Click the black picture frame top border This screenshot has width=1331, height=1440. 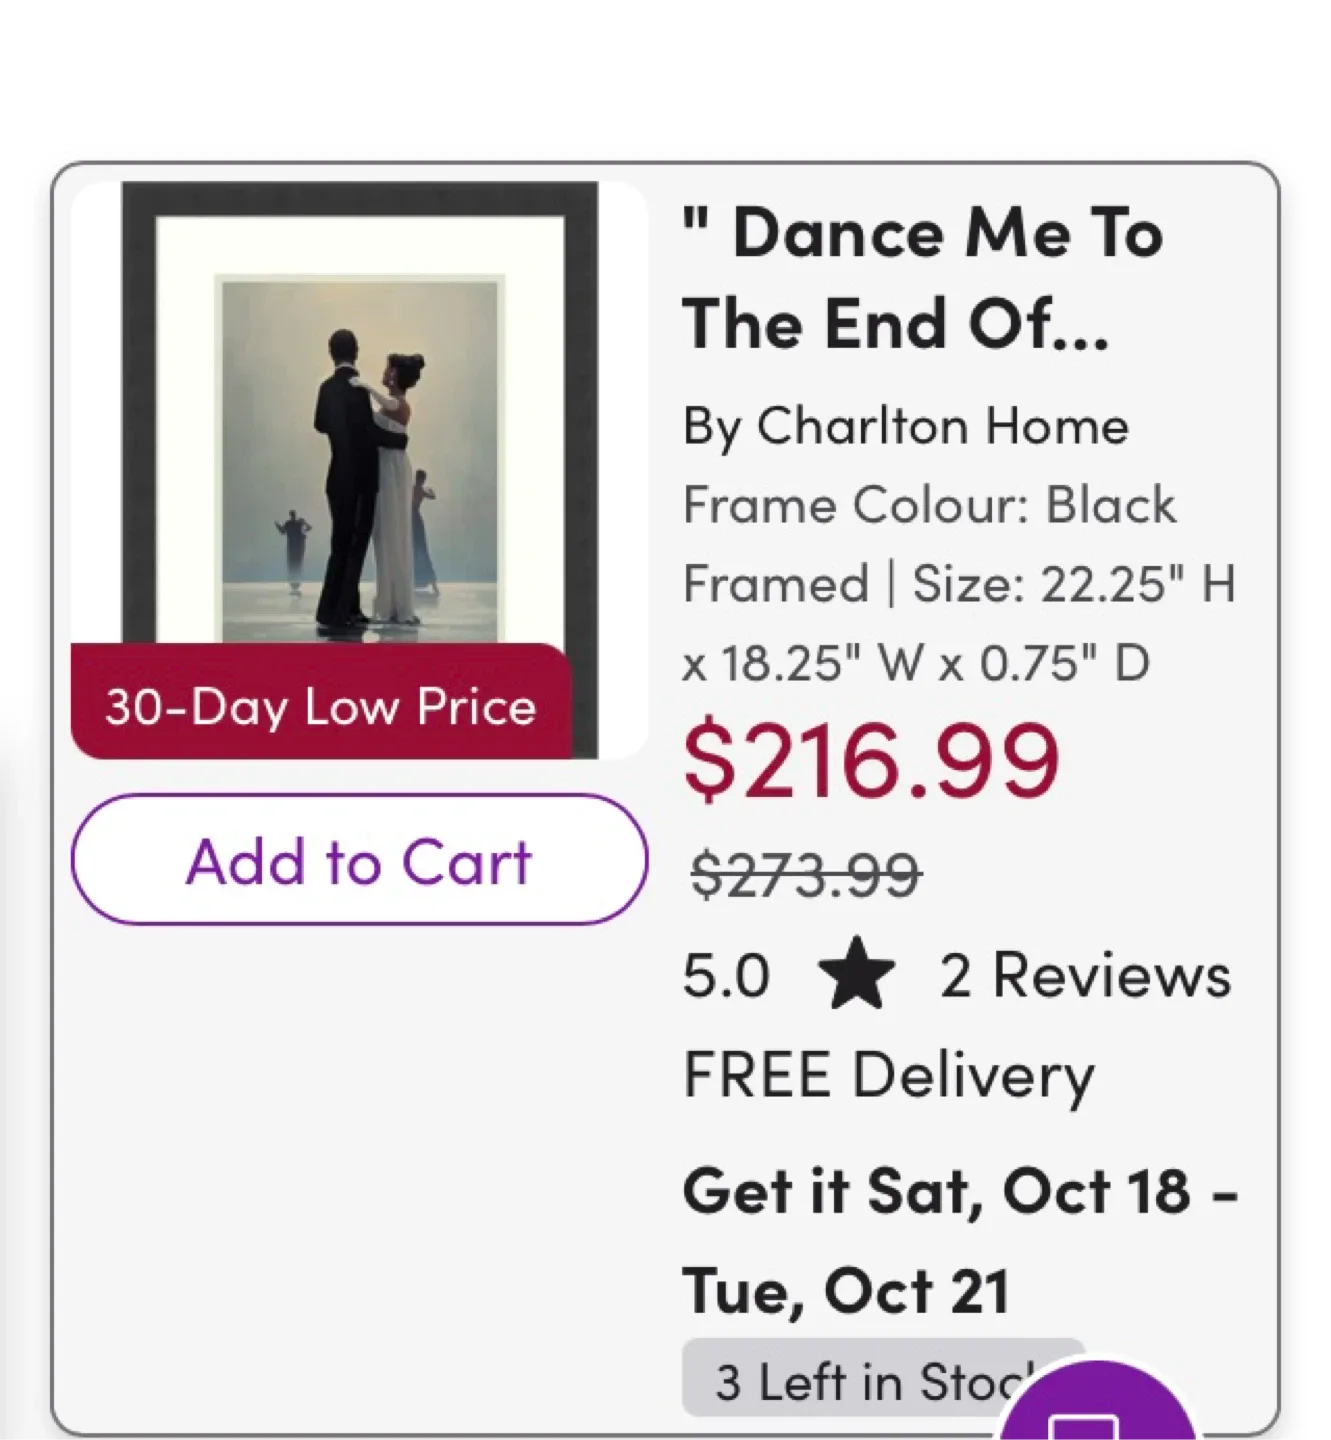pyautogui.click(x=360, y=198)
